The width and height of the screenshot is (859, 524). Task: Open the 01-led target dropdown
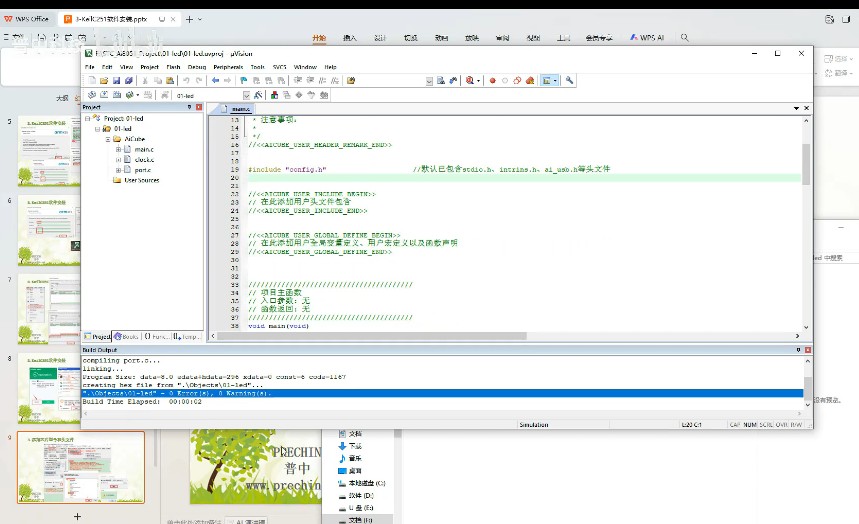click(244, 94)
